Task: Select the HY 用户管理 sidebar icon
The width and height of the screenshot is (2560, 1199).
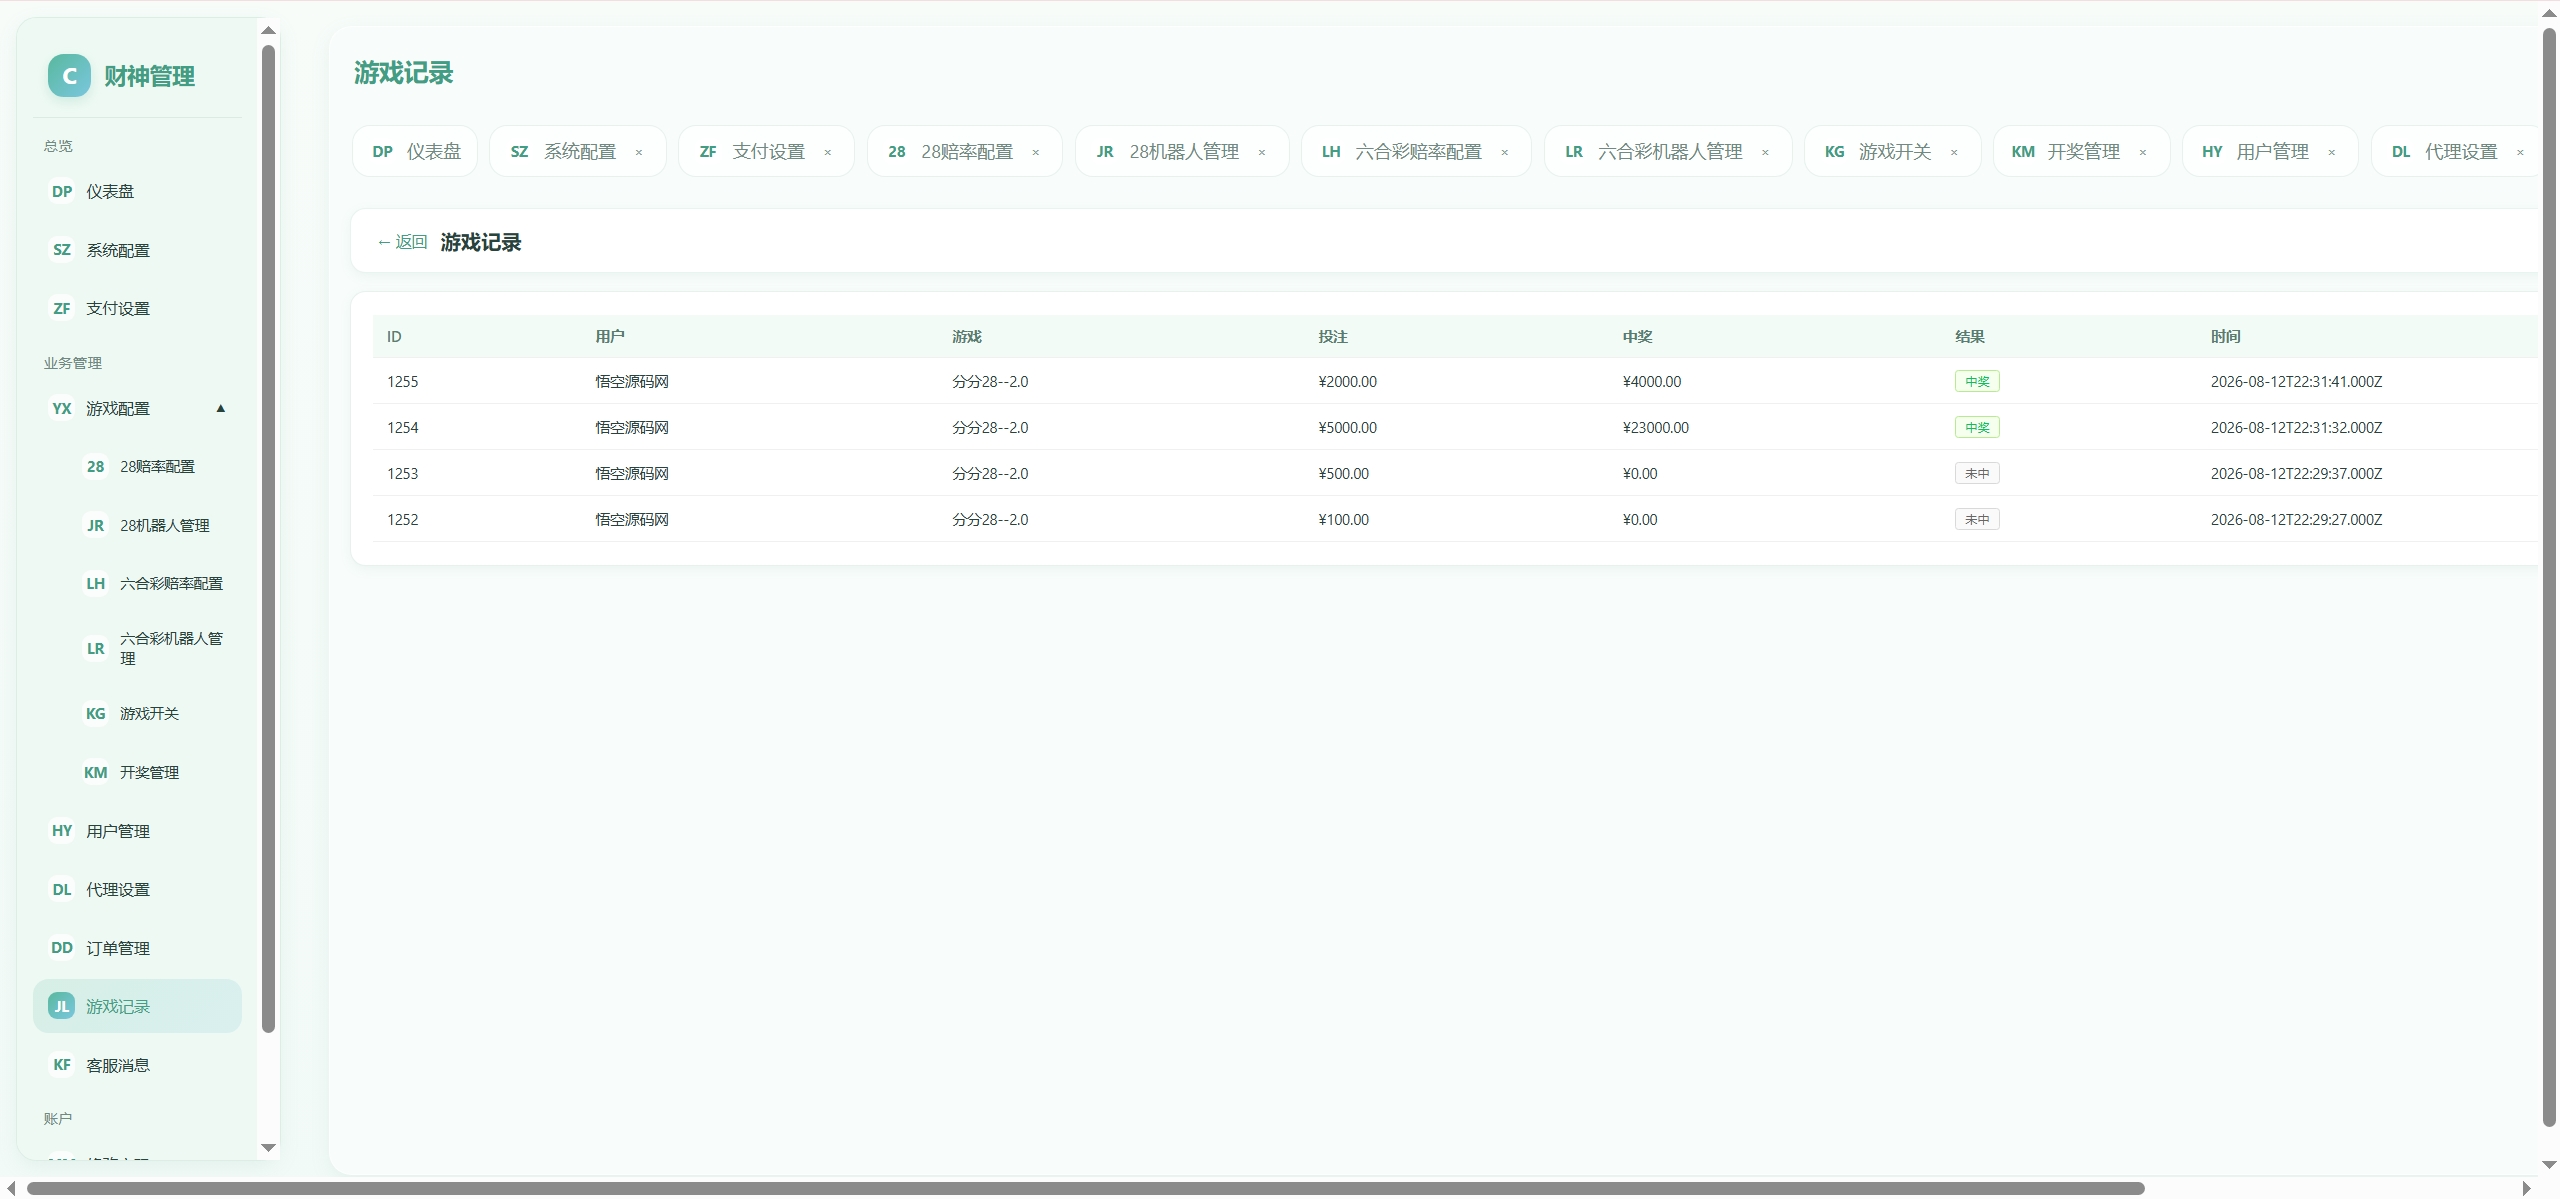Action: coord(62,831)
